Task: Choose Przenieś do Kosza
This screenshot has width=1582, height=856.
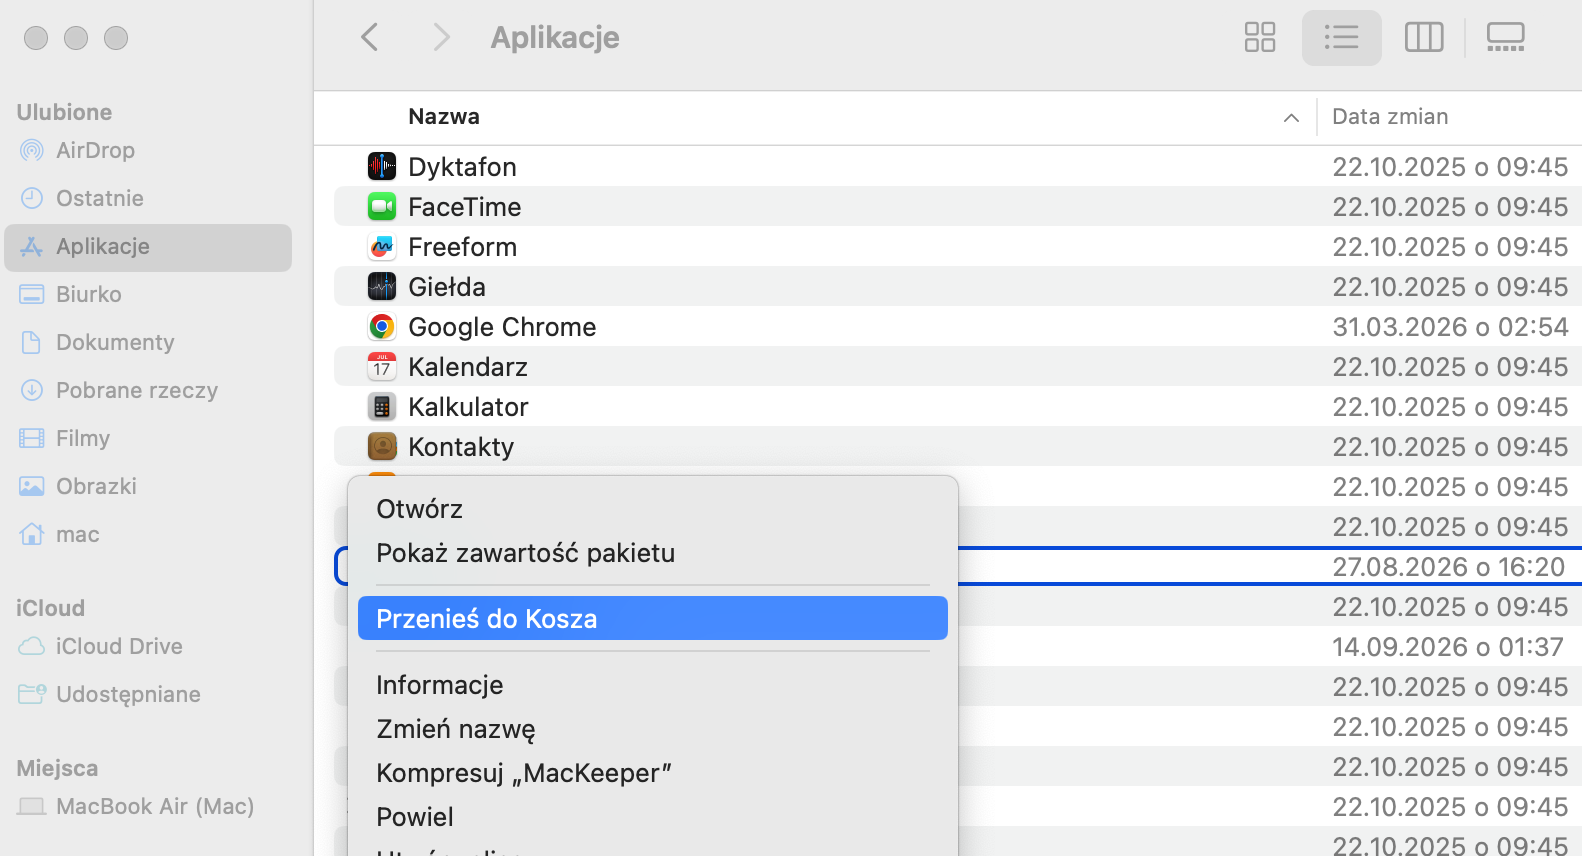Action: tap(652, 618)
